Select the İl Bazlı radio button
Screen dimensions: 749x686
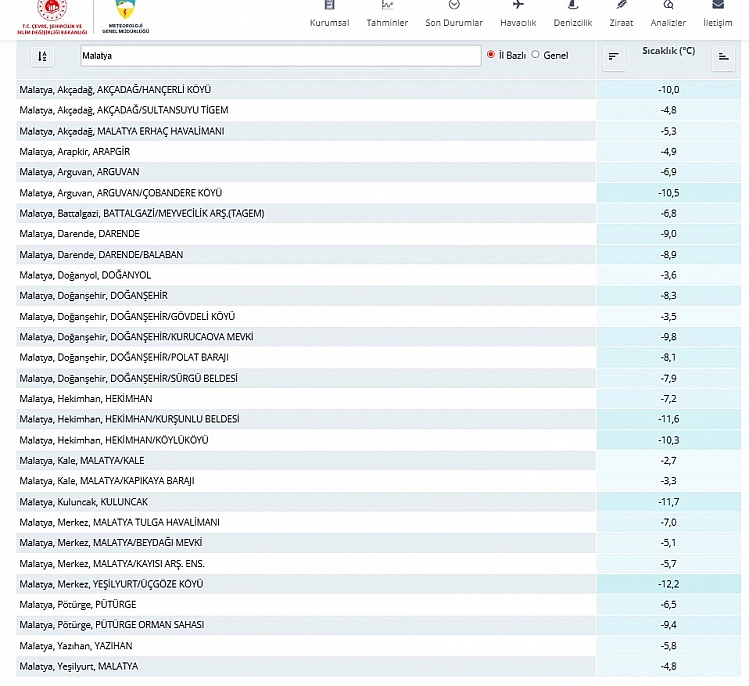tap(491, 55)
